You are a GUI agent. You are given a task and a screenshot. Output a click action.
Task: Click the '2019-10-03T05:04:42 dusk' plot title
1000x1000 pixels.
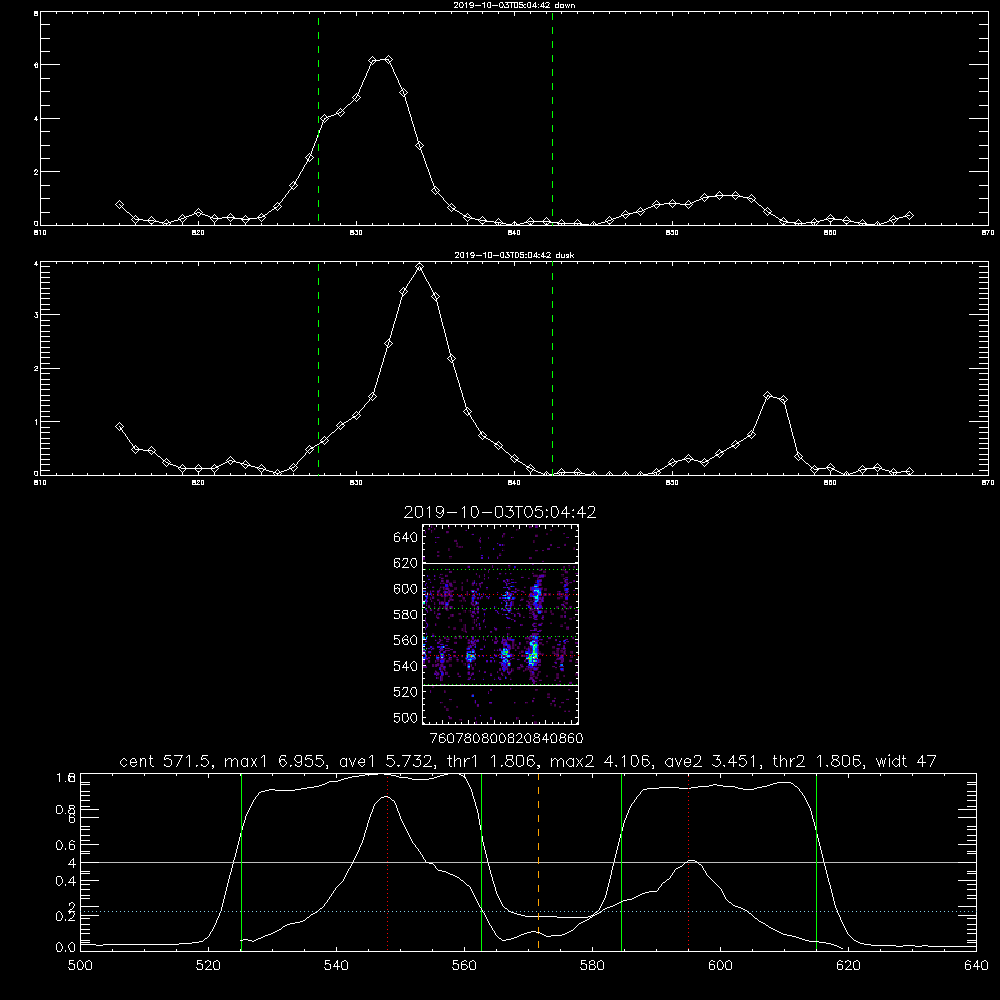pyautogui.click(x=514, y=255)
